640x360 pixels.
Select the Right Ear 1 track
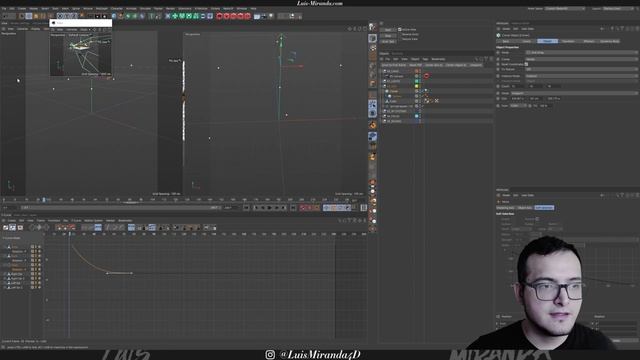[x=18, y=279]
